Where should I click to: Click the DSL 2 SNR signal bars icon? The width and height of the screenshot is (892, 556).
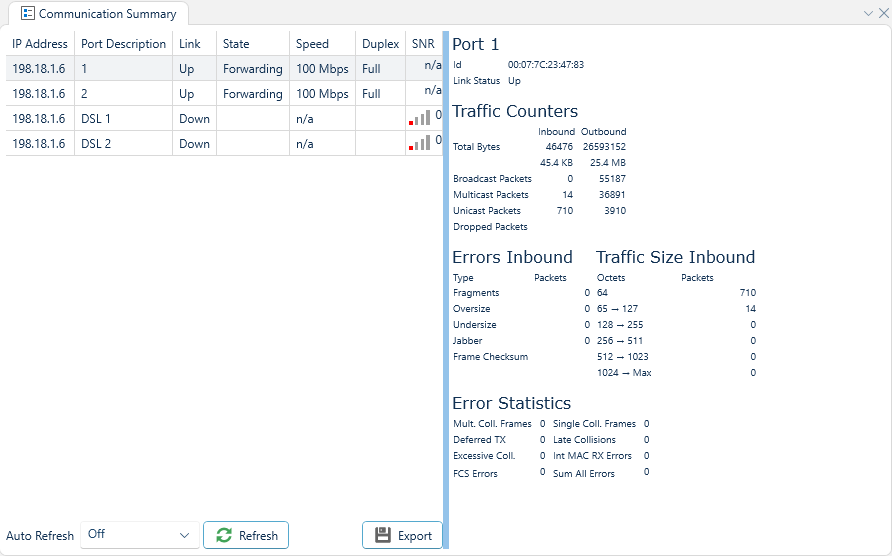(x=420, y=143)
